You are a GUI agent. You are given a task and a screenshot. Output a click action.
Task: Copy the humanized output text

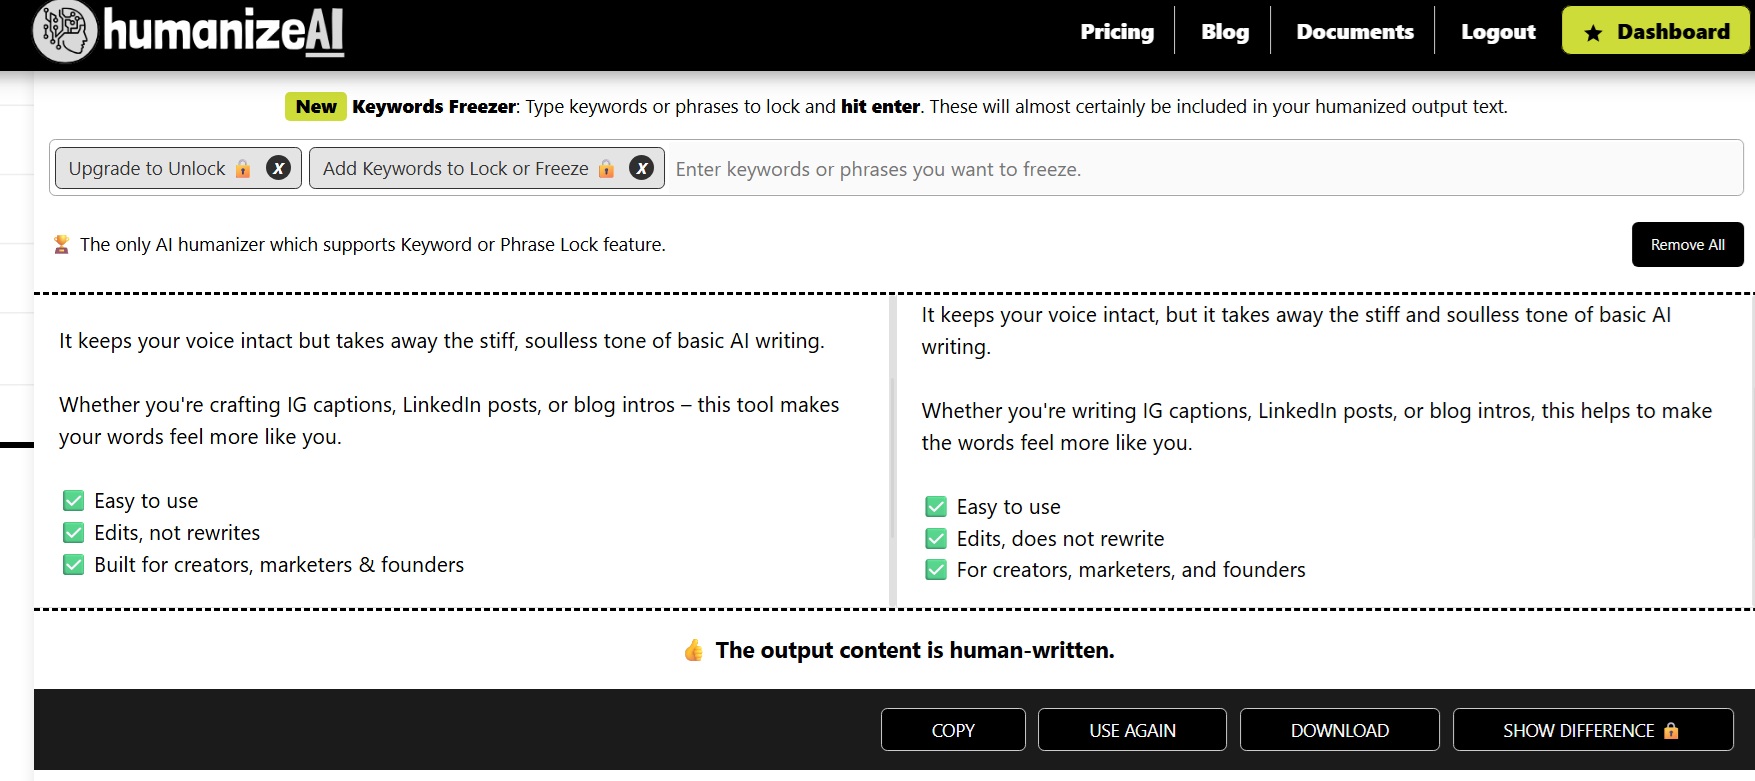953,730
